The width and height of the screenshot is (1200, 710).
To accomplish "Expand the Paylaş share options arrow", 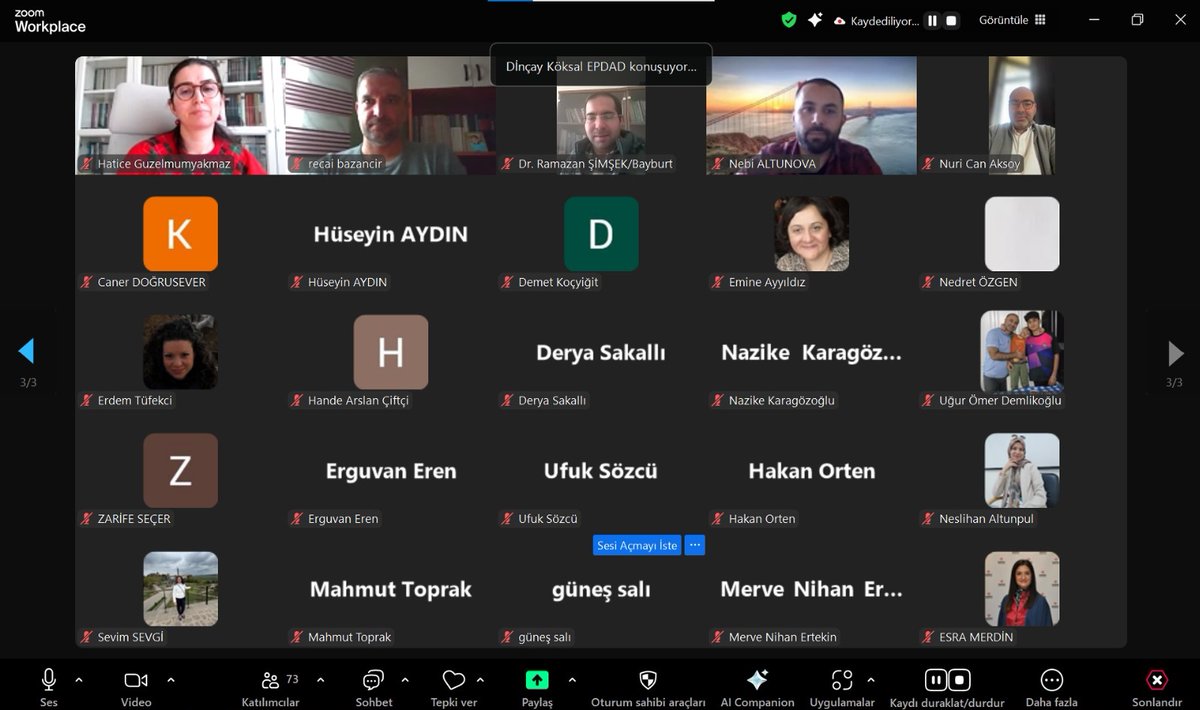I will [571, 680].
